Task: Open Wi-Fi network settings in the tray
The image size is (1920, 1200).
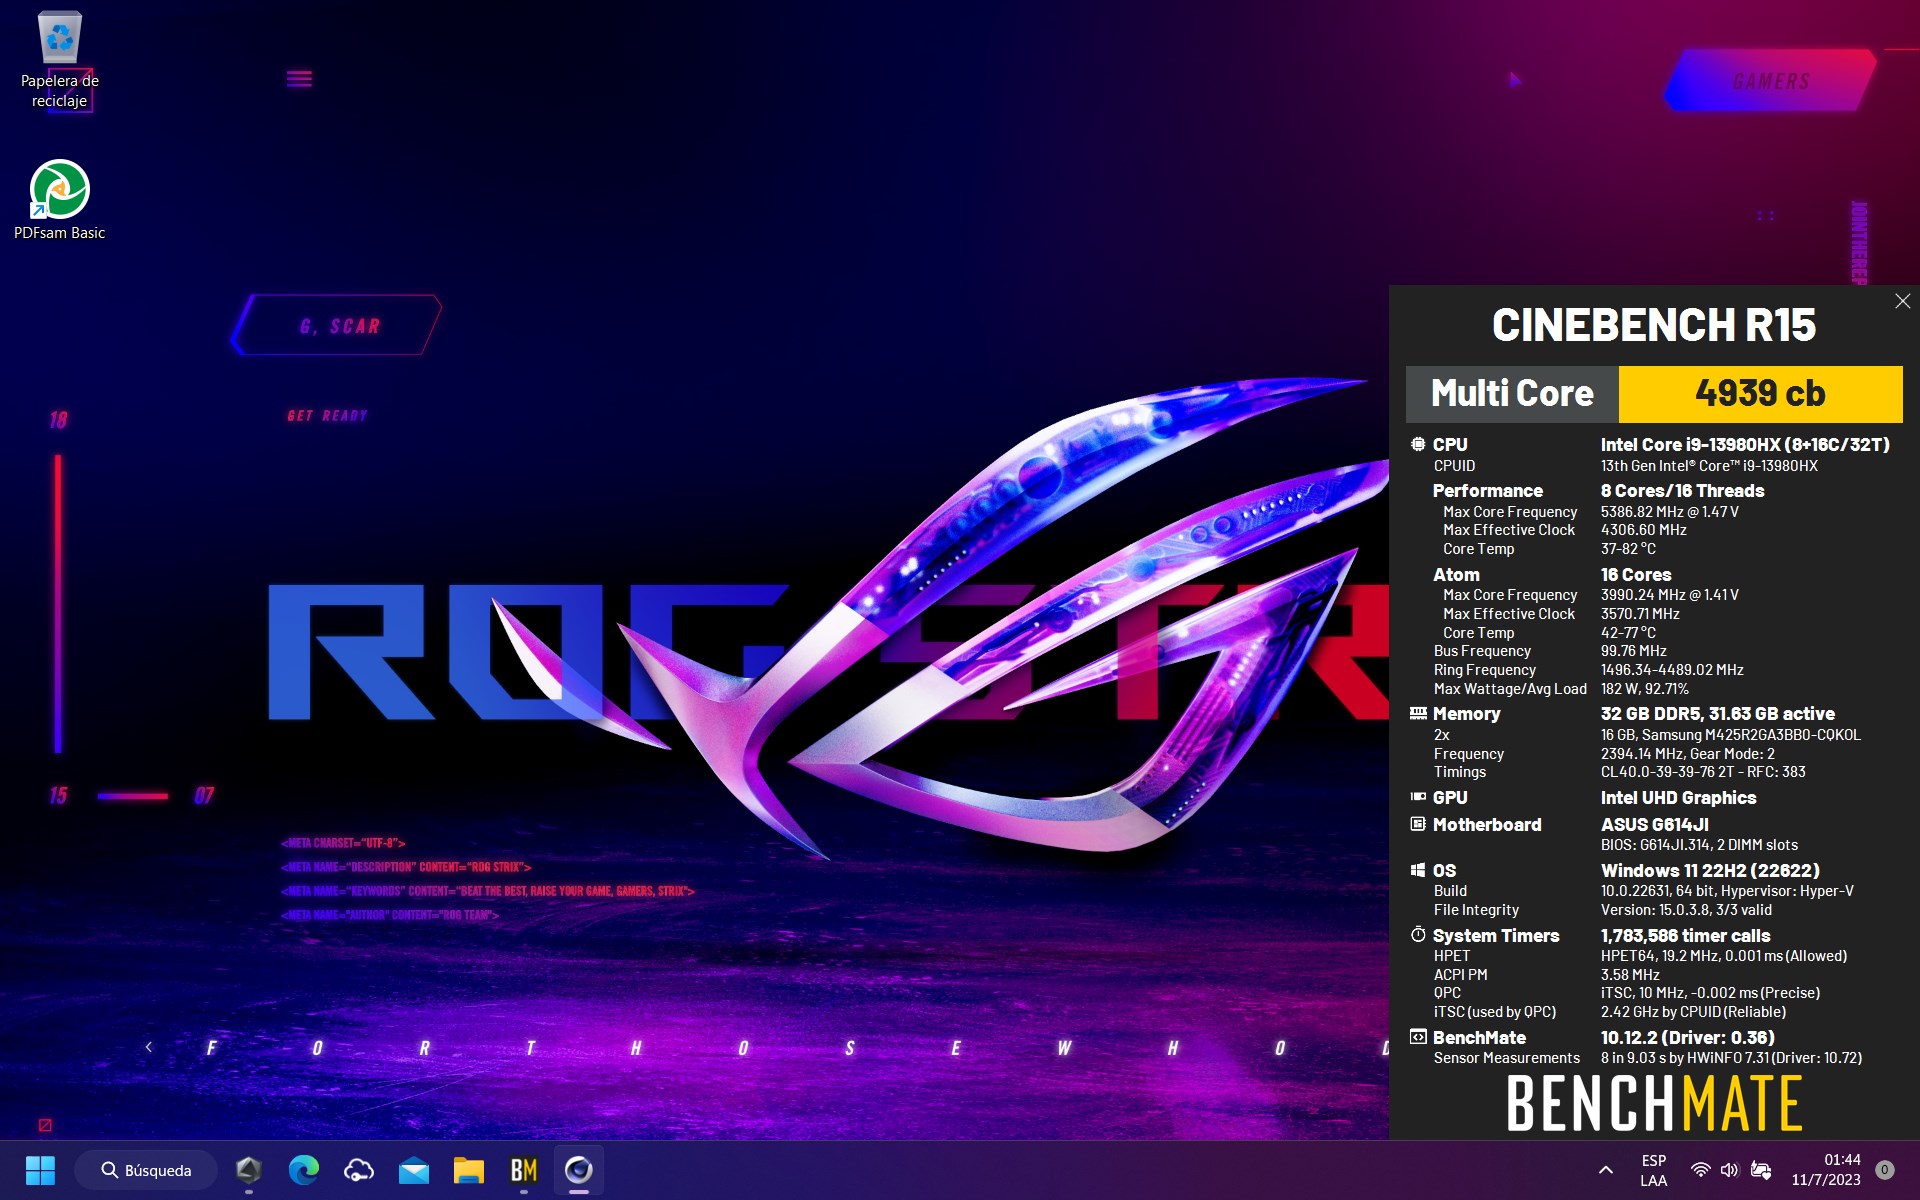Action: [1700, 1170]
